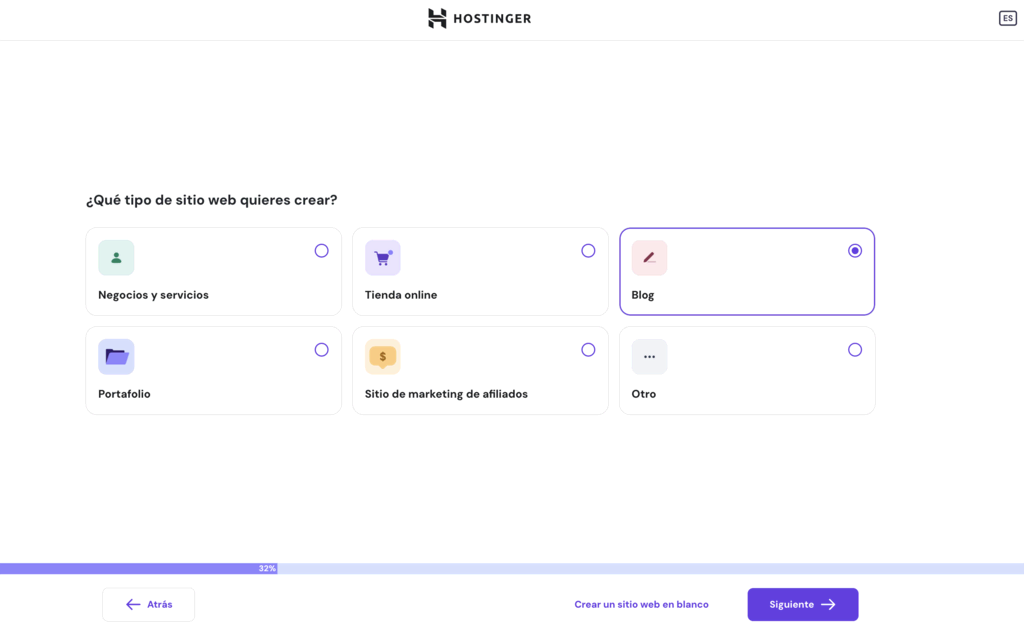Click Crear un sitio web en blanco link
Viewport: 1024px width, 628px height.
[641, 605]
